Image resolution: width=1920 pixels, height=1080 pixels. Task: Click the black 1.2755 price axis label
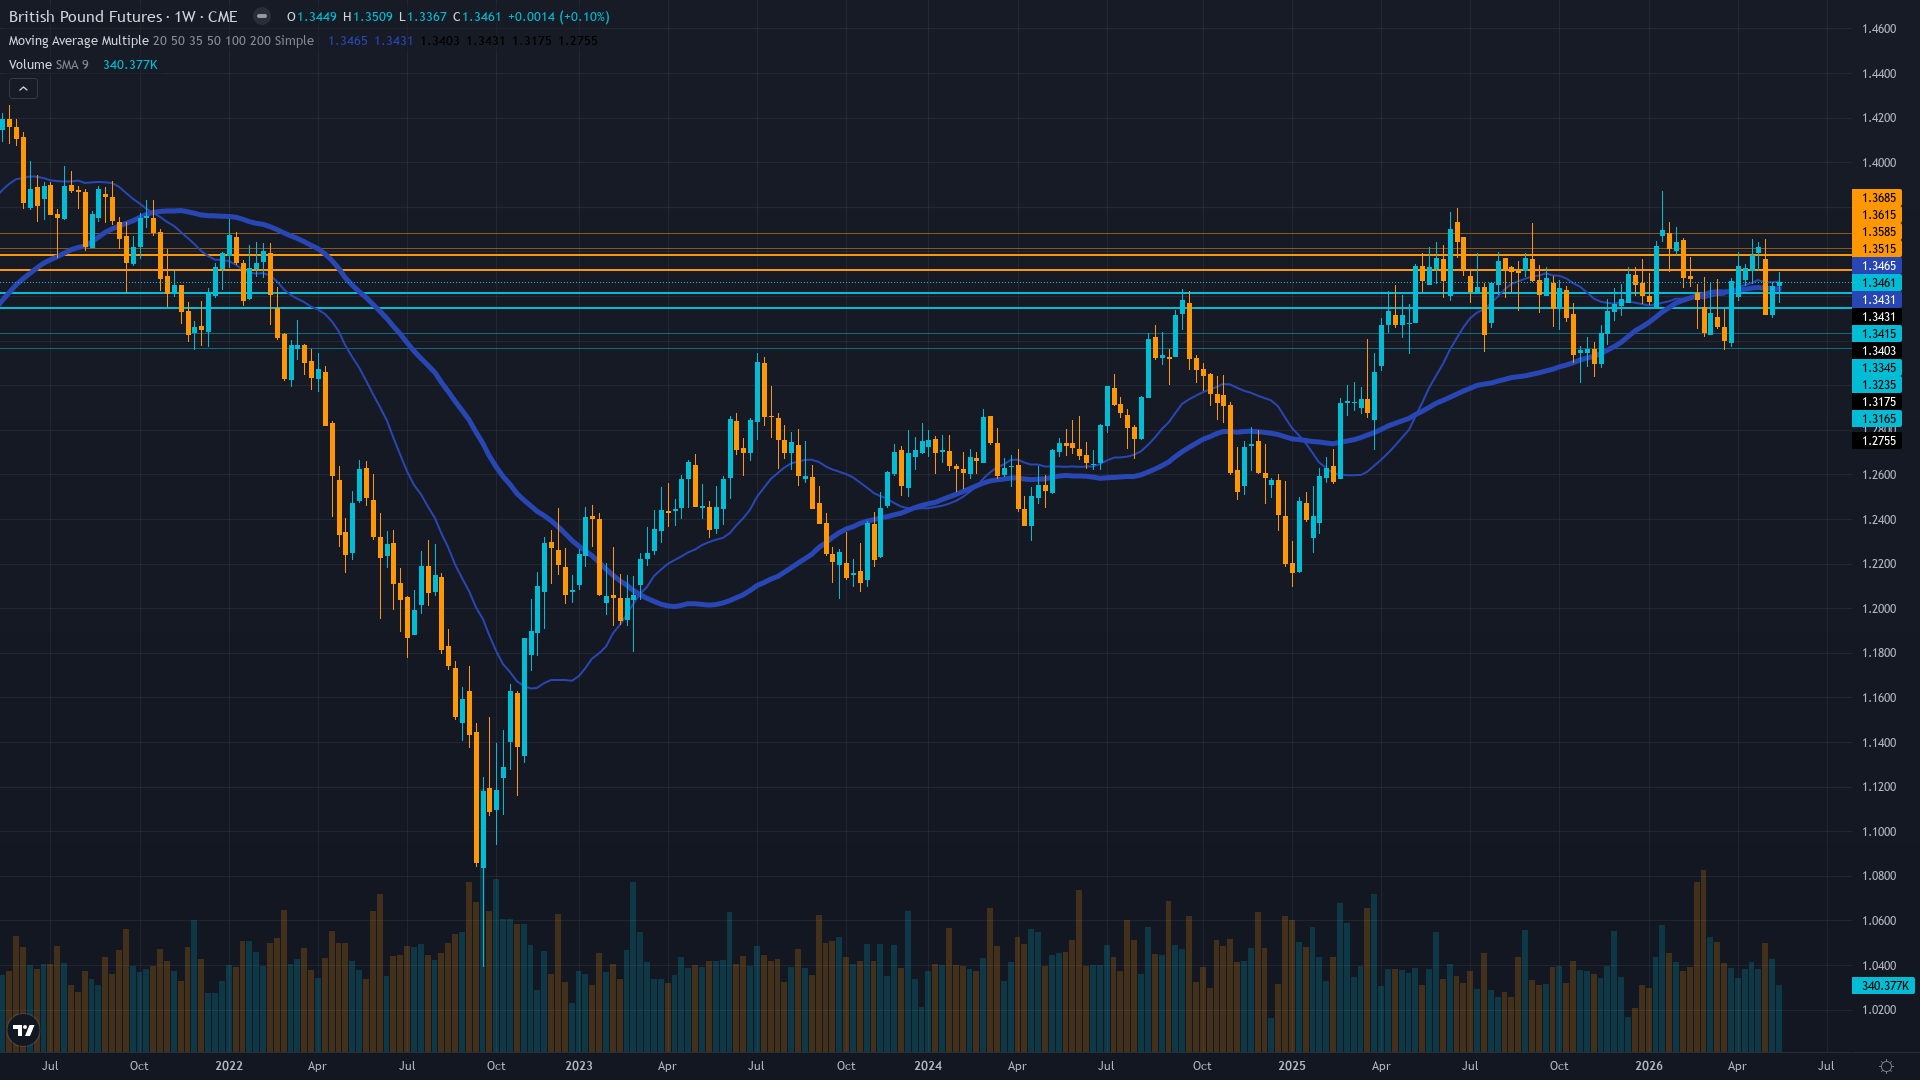[x=1877, y=441]
